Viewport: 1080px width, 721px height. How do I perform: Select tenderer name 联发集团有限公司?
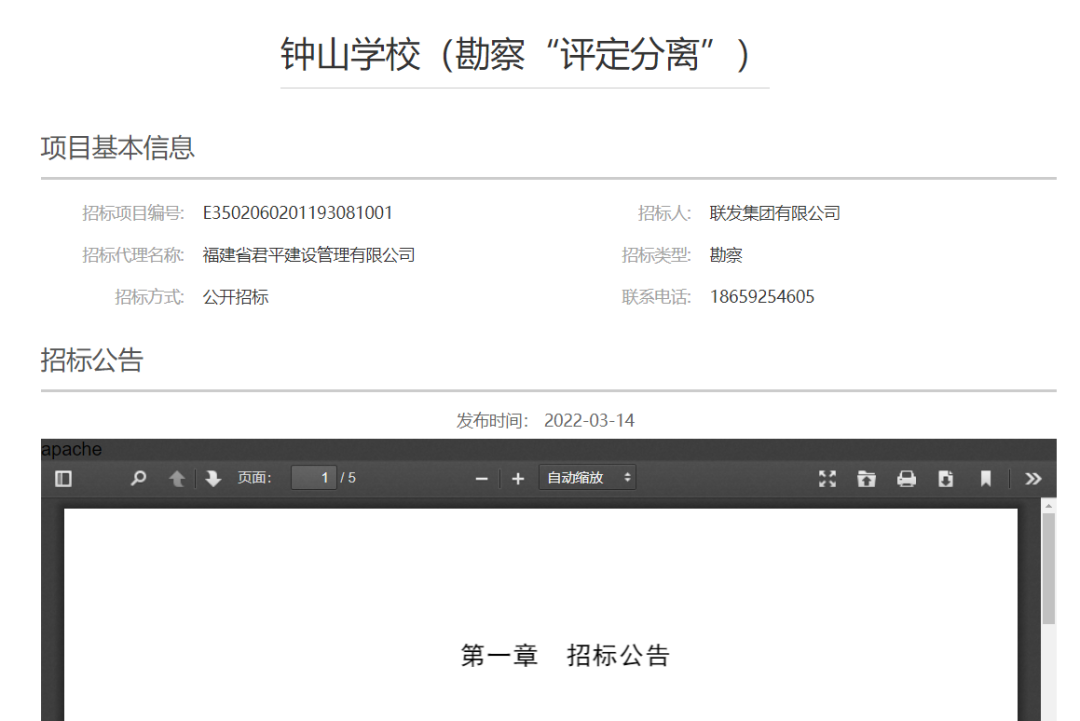[x=775, y=213]
